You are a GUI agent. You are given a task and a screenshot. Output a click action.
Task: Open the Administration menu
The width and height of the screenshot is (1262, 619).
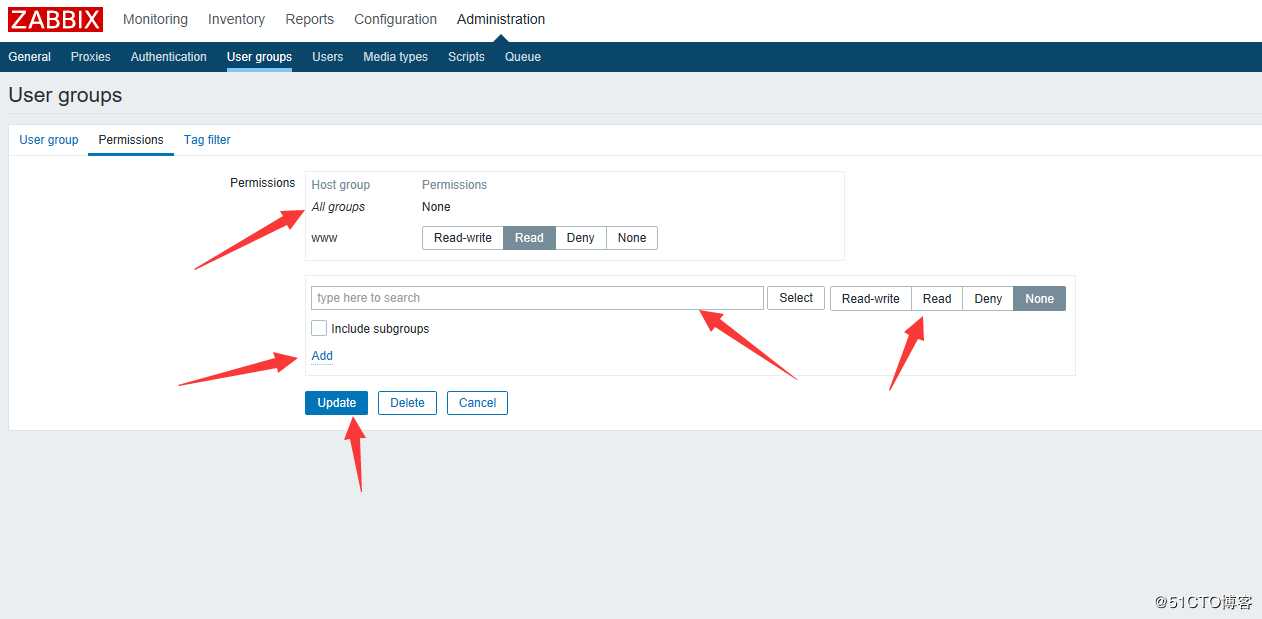tap(501, 19)
